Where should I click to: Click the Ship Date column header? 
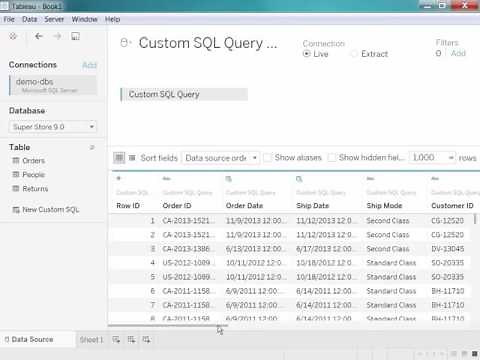(x=312, y=206)
